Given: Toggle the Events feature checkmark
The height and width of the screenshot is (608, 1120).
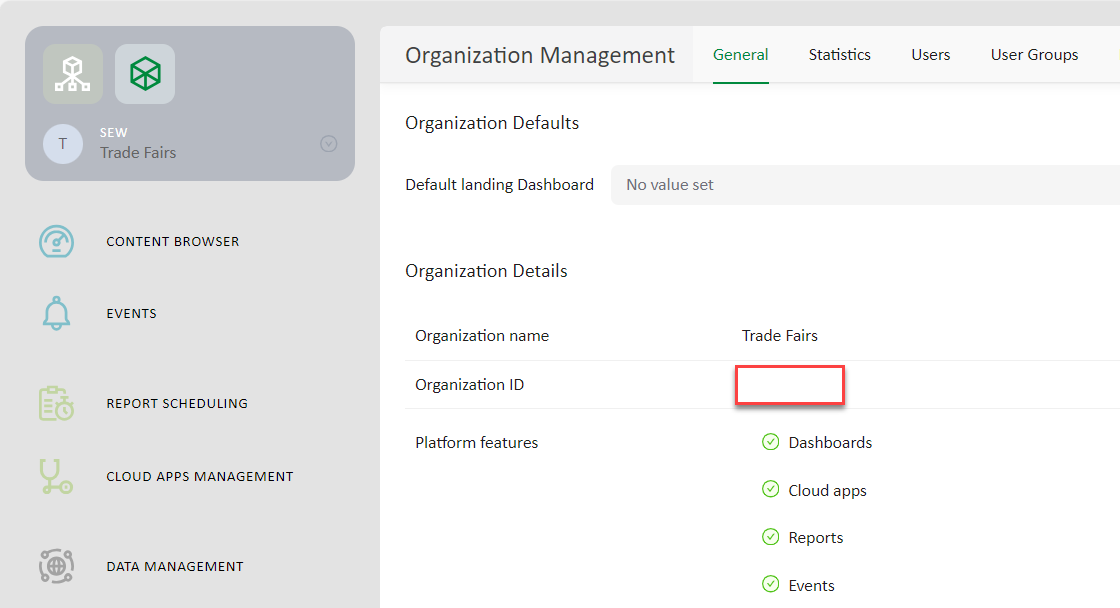Looking at the screenshot, I should pyautogui.click(x=770, y=585).
